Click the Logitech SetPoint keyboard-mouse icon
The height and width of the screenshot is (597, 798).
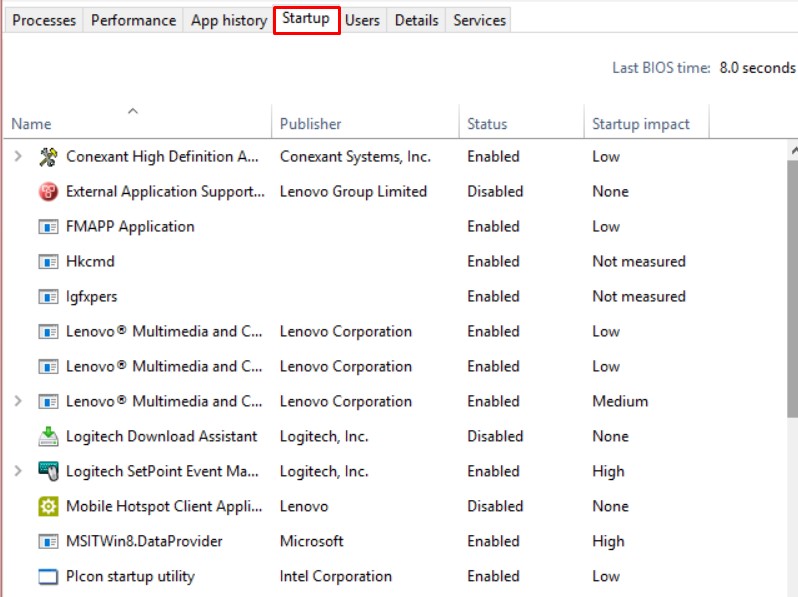pyautogui.click(x=48, y=471)
